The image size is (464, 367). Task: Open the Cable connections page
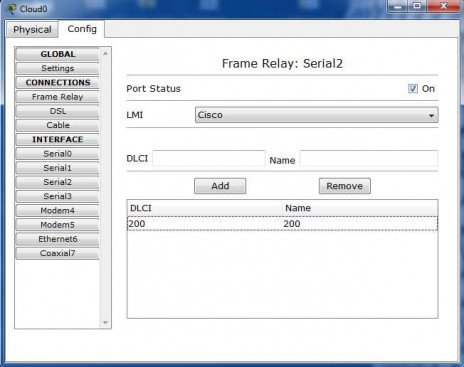[x=57, y=125]
